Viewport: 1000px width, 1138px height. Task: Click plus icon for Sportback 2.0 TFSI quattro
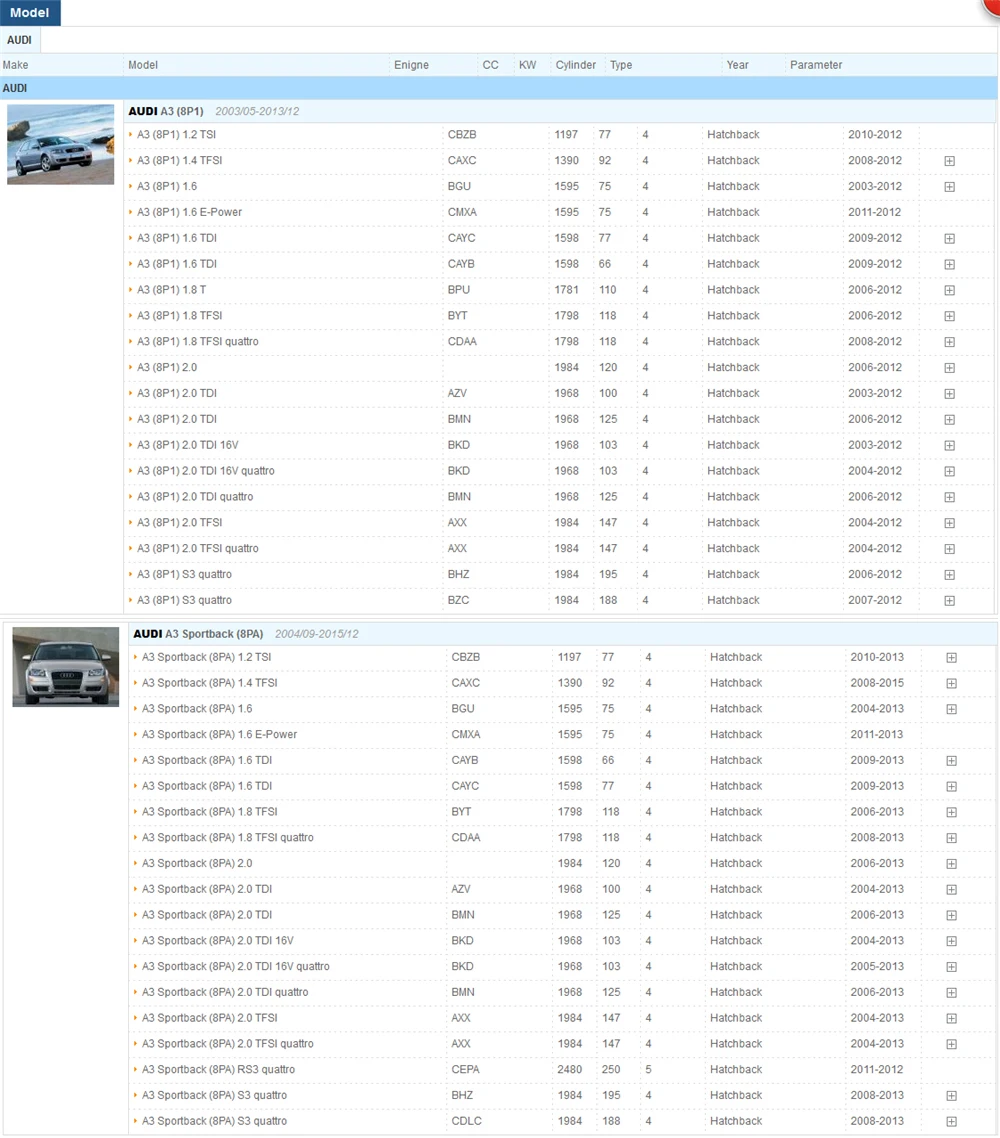pyautogui.click(x=951, y=1044)
